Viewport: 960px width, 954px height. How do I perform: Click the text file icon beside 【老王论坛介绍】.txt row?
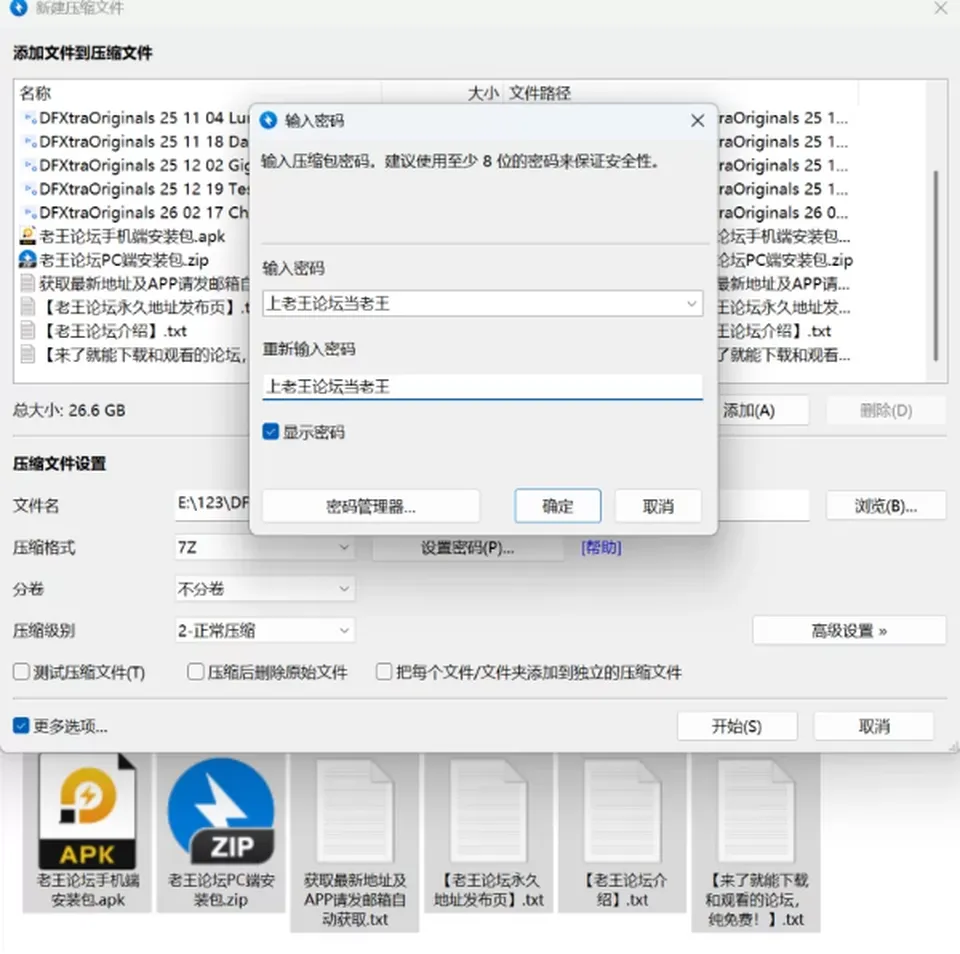click(x=28, y=331)
